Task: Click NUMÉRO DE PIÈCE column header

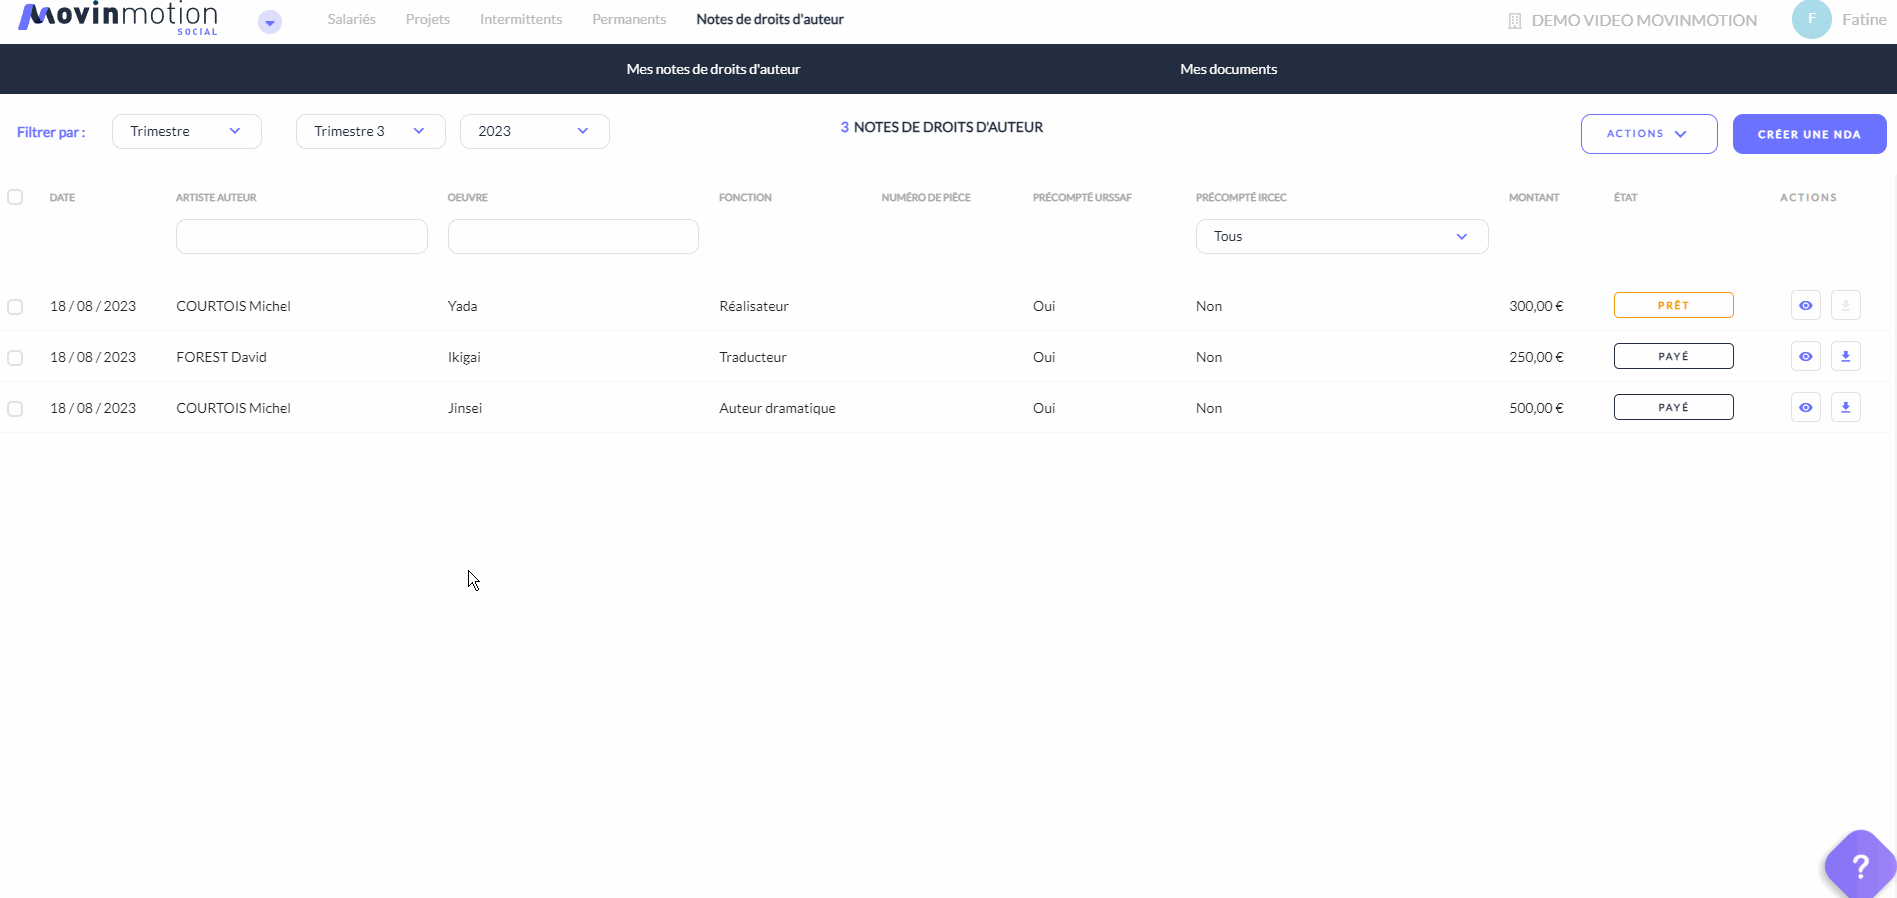Action: pos(926,197)
